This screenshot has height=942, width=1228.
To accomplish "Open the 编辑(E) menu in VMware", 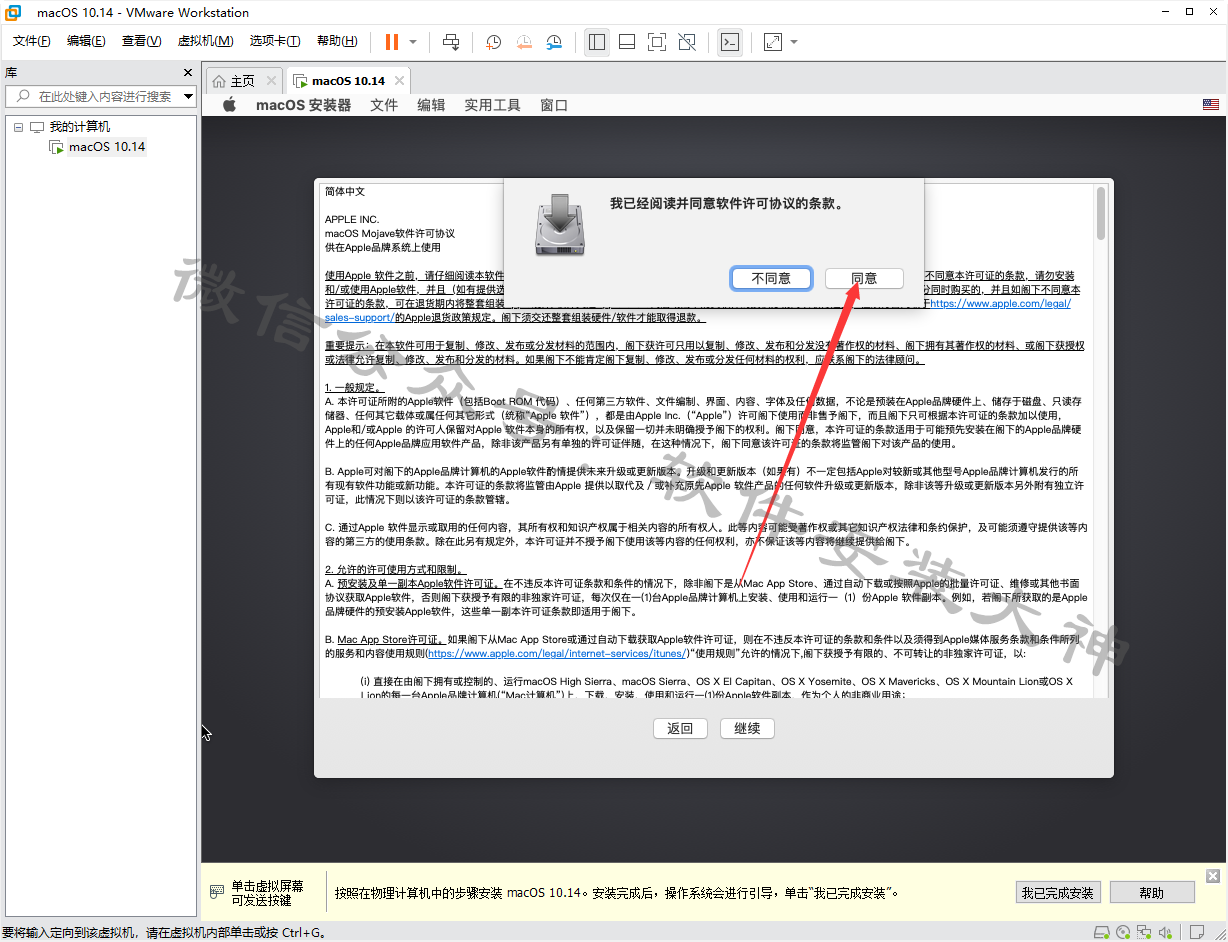I will click(86, 41).
